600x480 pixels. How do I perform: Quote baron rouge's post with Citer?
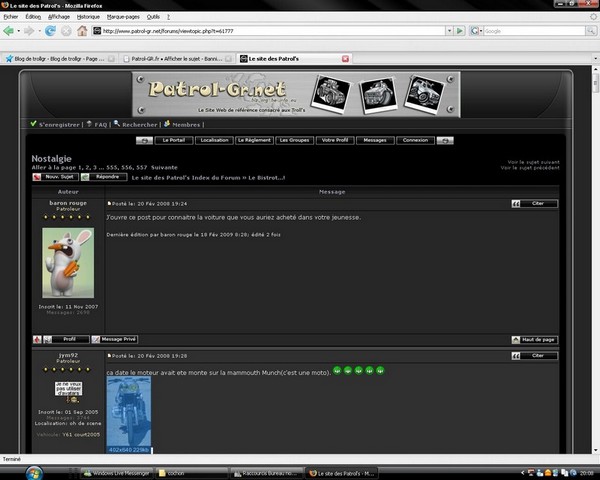pyautogui.click(x=535, y=204)
